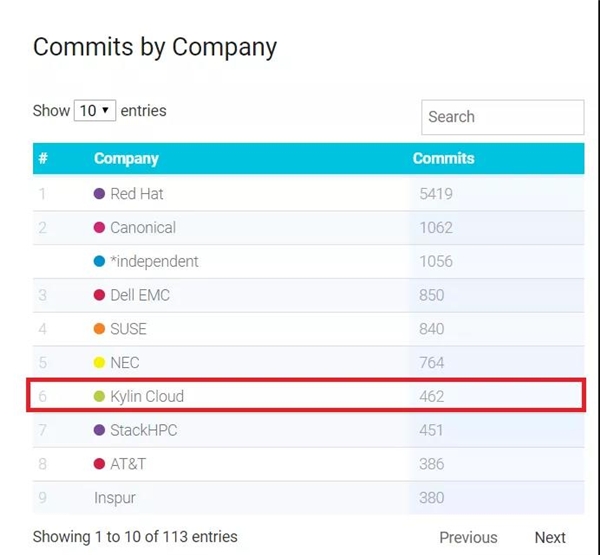This screenshot has width=600, height=555.
Task: Click the 1062 commits value
Action: pyautogui.click(x=436, y=228)
